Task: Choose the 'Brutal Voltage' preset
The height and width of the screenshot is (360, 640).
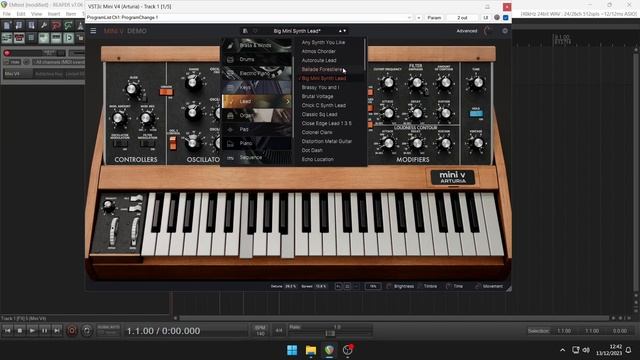Action: pyautogui.click(x=317, y=96)
